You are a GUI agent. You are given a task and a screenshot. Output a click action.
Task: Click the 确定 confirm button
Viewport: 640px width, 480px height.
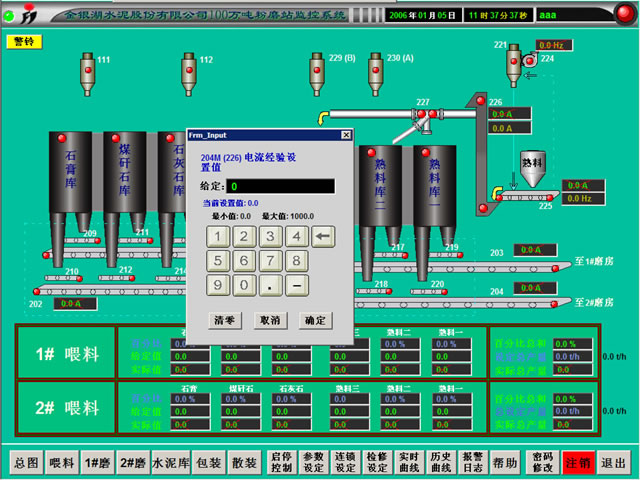click(314, 320)
